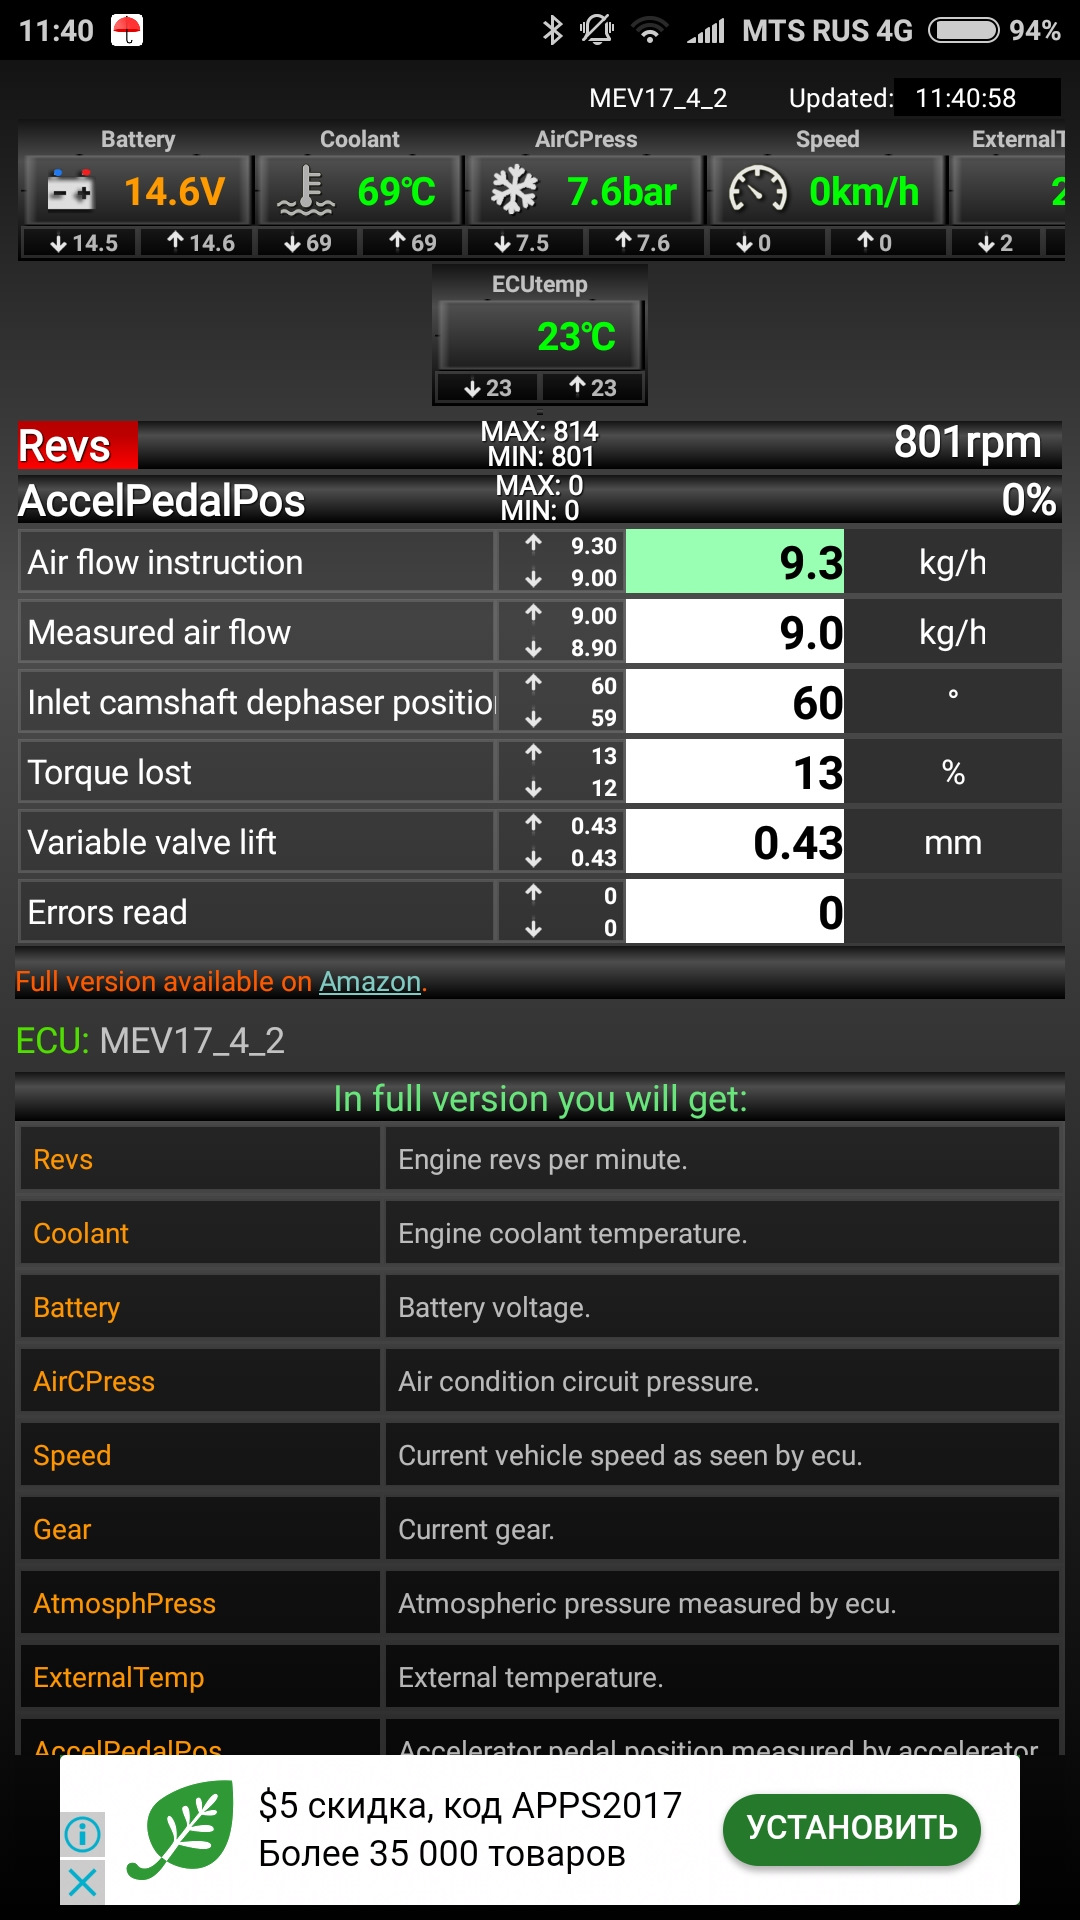Close the ad with the X icon
1080x1920 pixels.
coord(82,1882)
